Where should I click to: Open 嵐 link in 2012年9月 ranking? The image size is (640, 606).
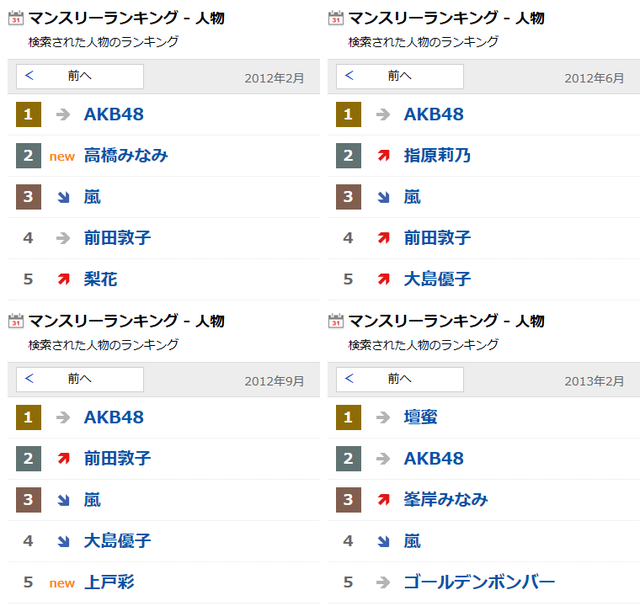click(92, 500)
